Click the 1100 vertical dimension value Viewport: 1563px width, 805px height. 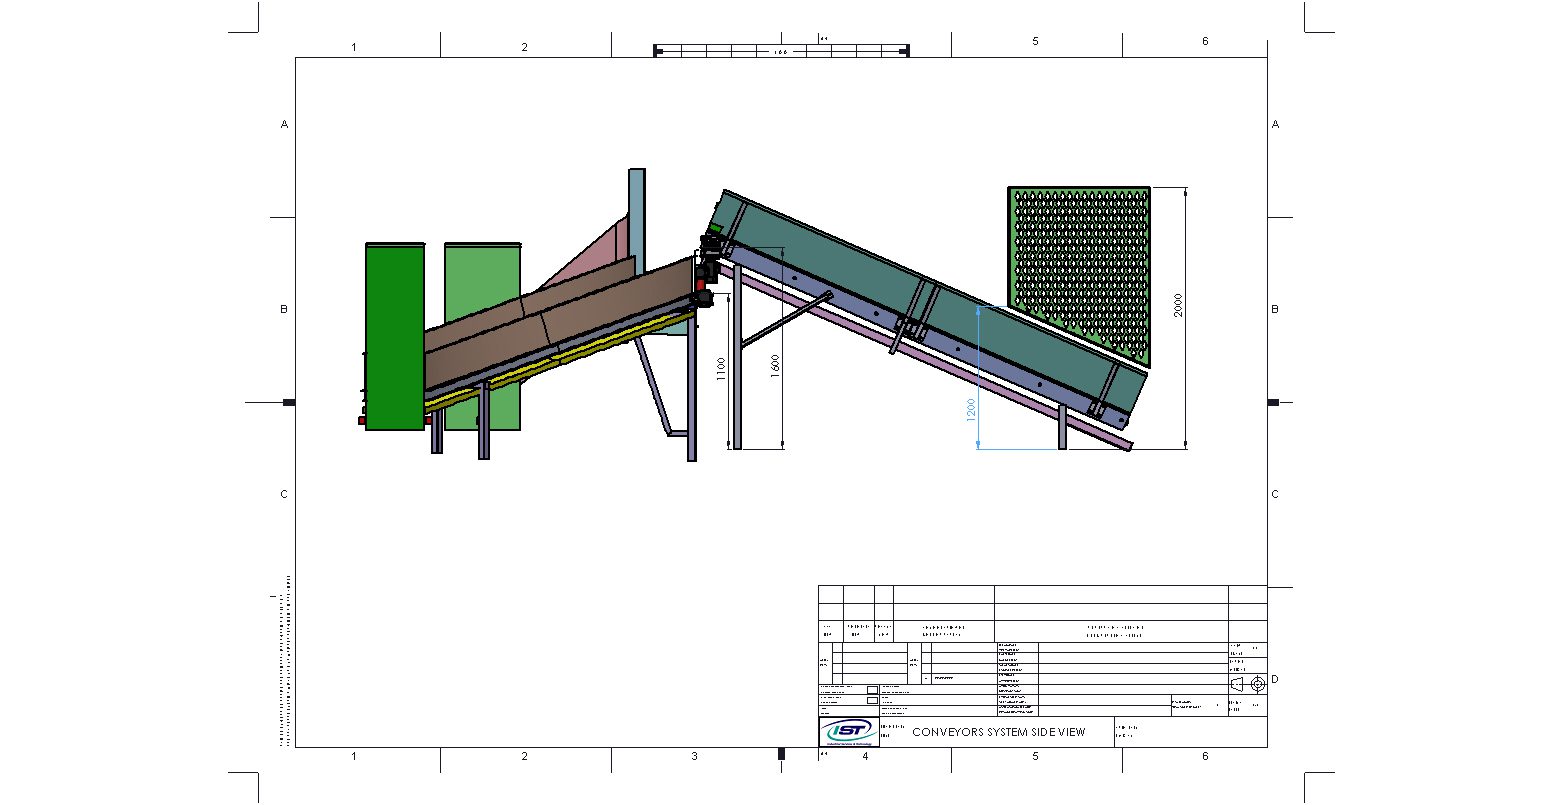[720, 372]
